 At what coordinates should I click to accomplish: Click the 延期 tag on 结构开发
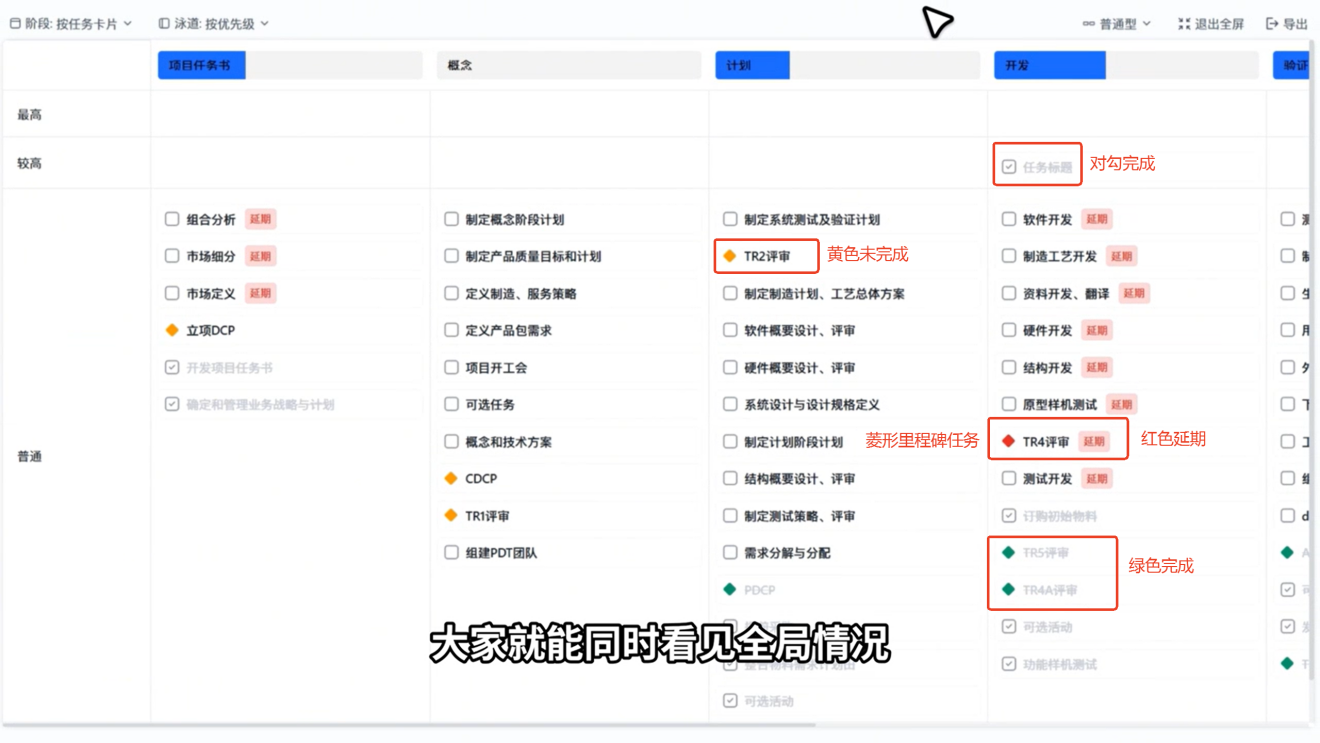coord(1097,367)
